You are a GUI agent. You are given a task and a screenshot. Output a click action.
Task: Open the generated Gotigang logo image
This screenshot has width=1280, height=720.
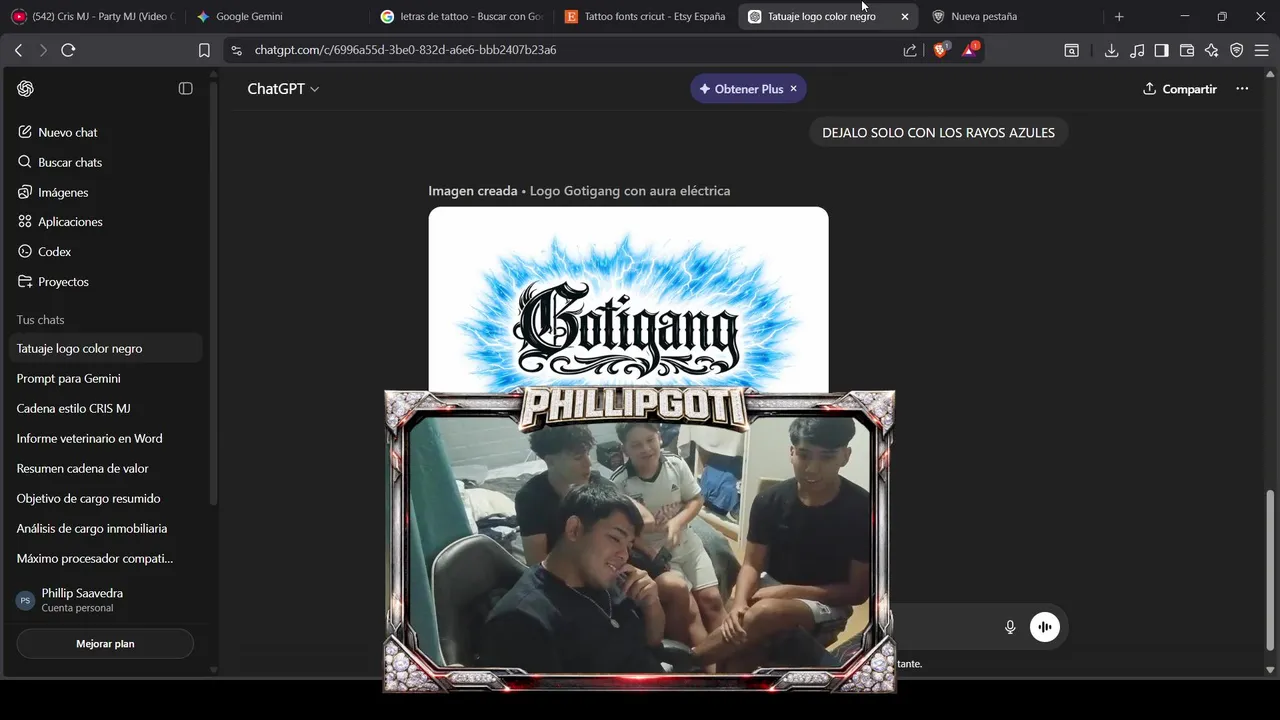click(628, 299)
